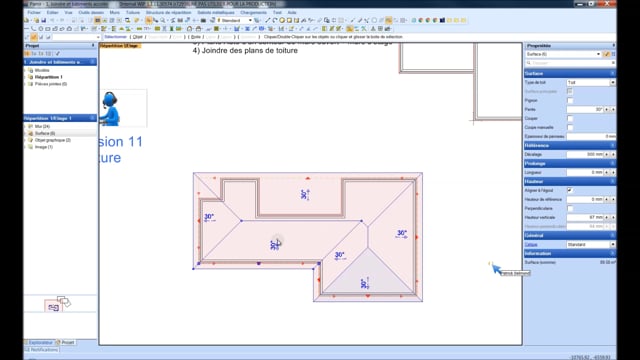
Task: Click the Hauteur verticale value field
Action: coord(585,218)
